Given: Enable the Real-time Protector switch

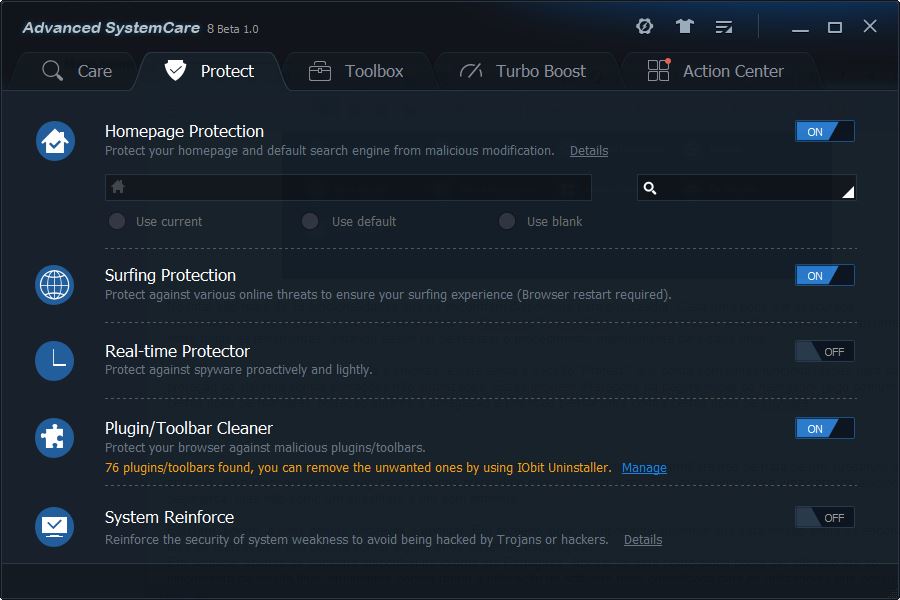Looking at the screenshot, I should [825, 351].
